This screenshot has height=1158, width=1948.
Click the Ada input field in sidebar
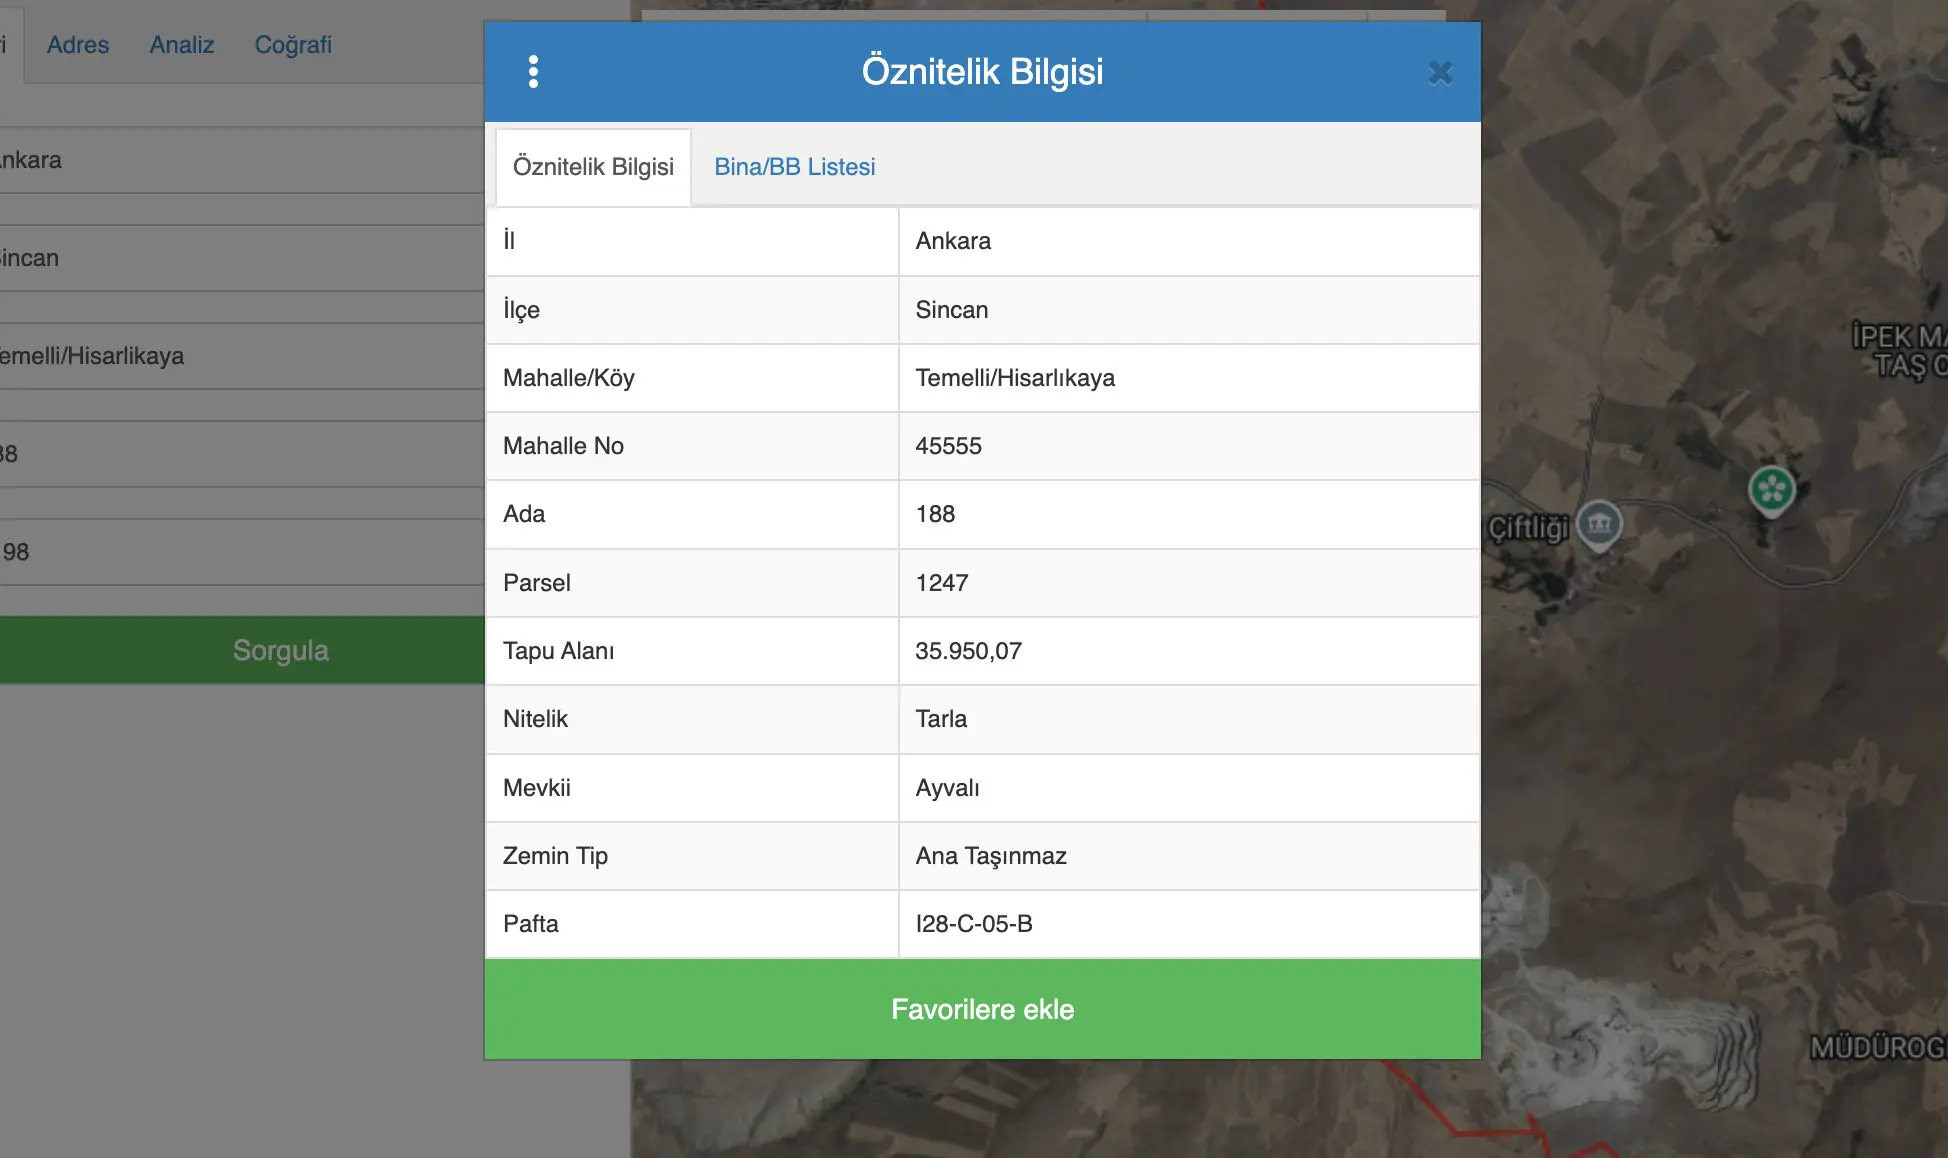242,454
